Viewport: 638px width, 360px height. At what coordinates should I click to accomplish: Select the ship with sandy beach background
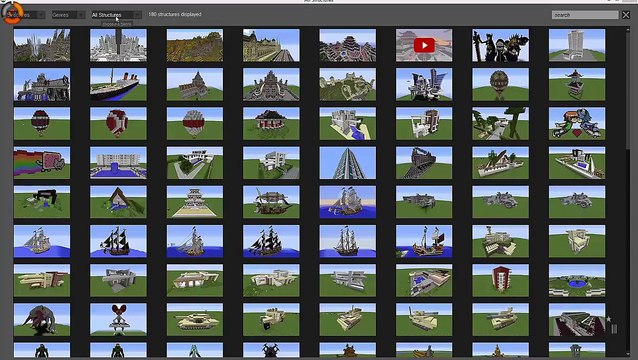pos(348,202)
